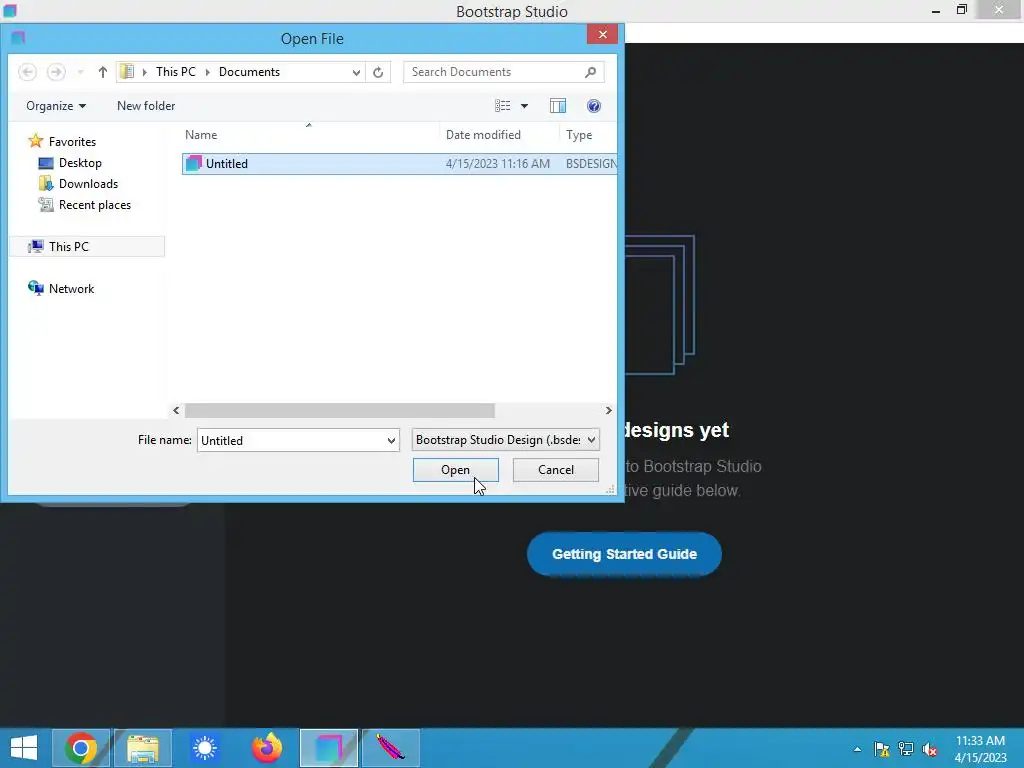Viewport: 1024px width, 768px height.
Task: Click date 4/15/2023 11:16 AM cell
Action: (498, 163)
